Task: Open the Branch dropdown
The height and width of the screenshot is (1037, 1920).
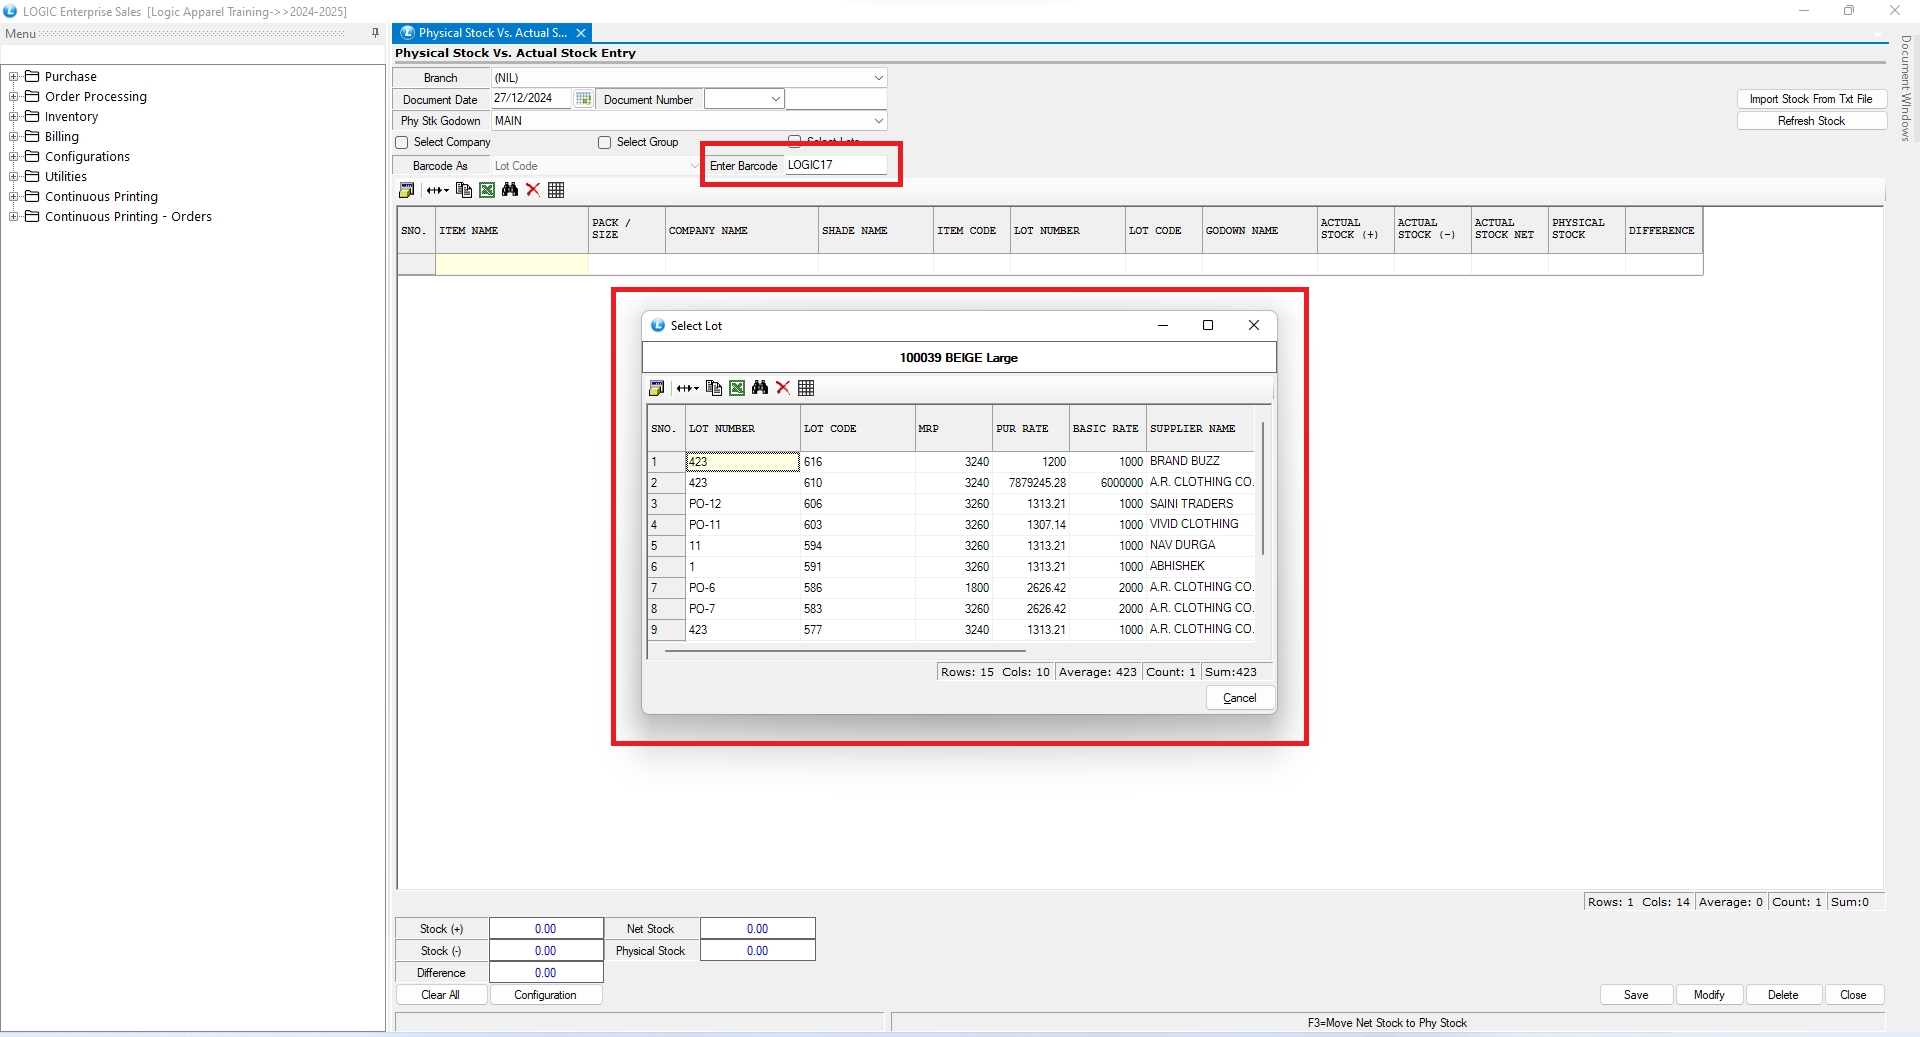Action: pos(878,78)
